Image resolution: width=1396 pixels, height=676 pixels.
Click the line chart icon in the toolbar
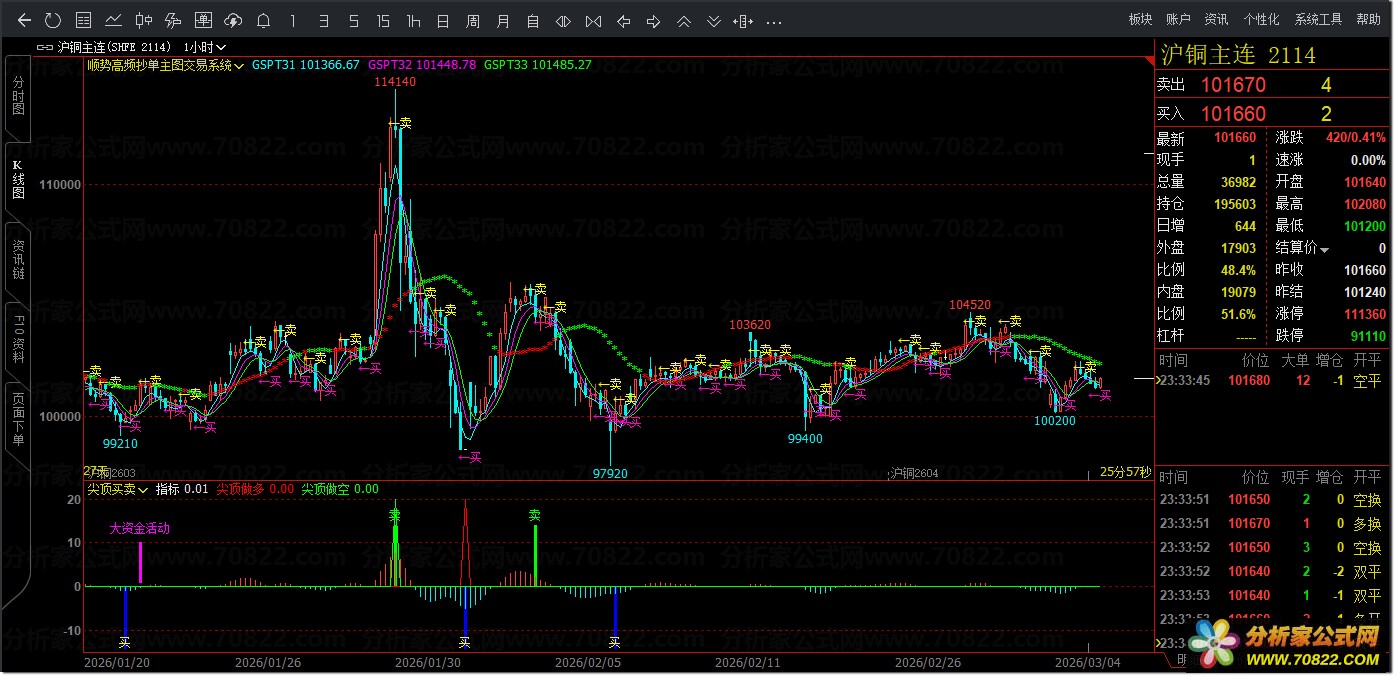114,20
